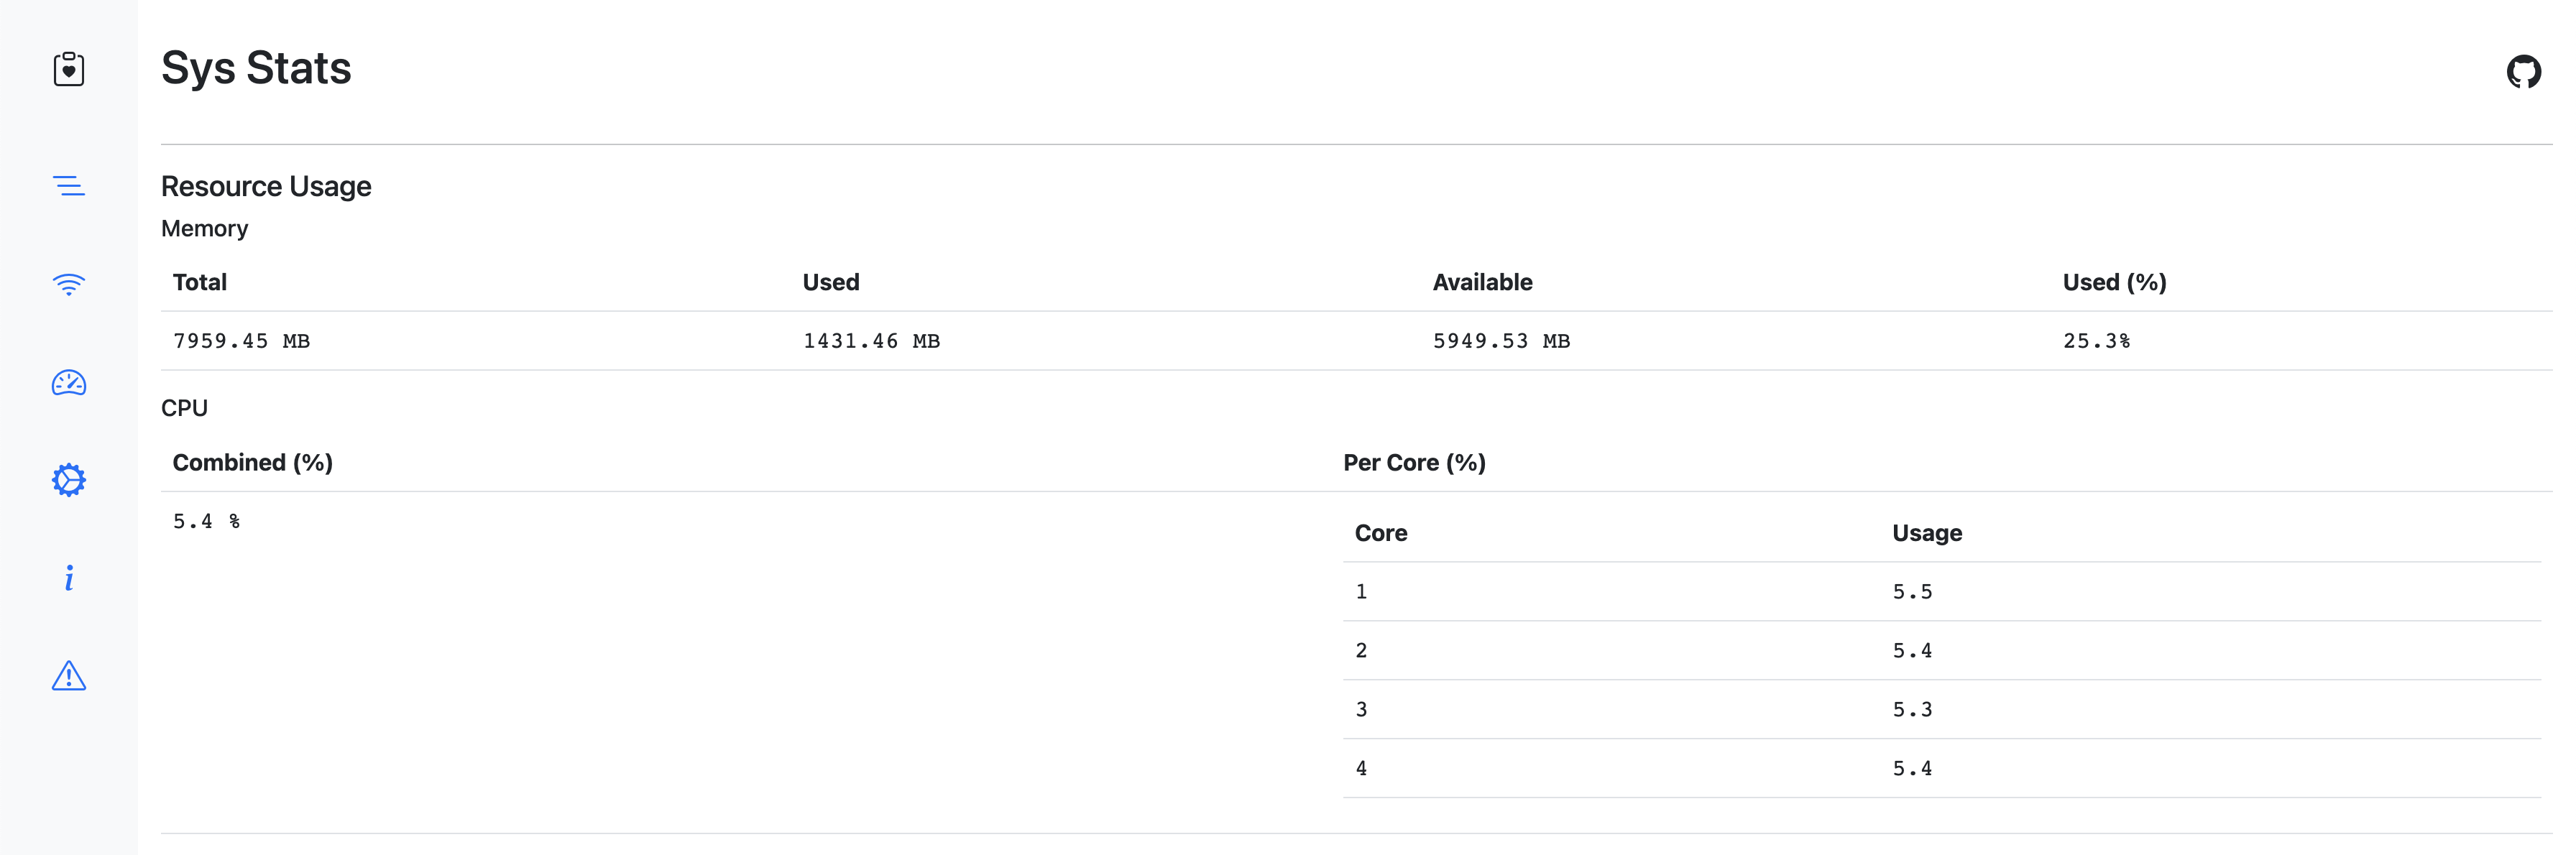Viewport: 2576px width, 855px height.
Task: Open the warning triangle sidebar icon
Action: [68, 676]
